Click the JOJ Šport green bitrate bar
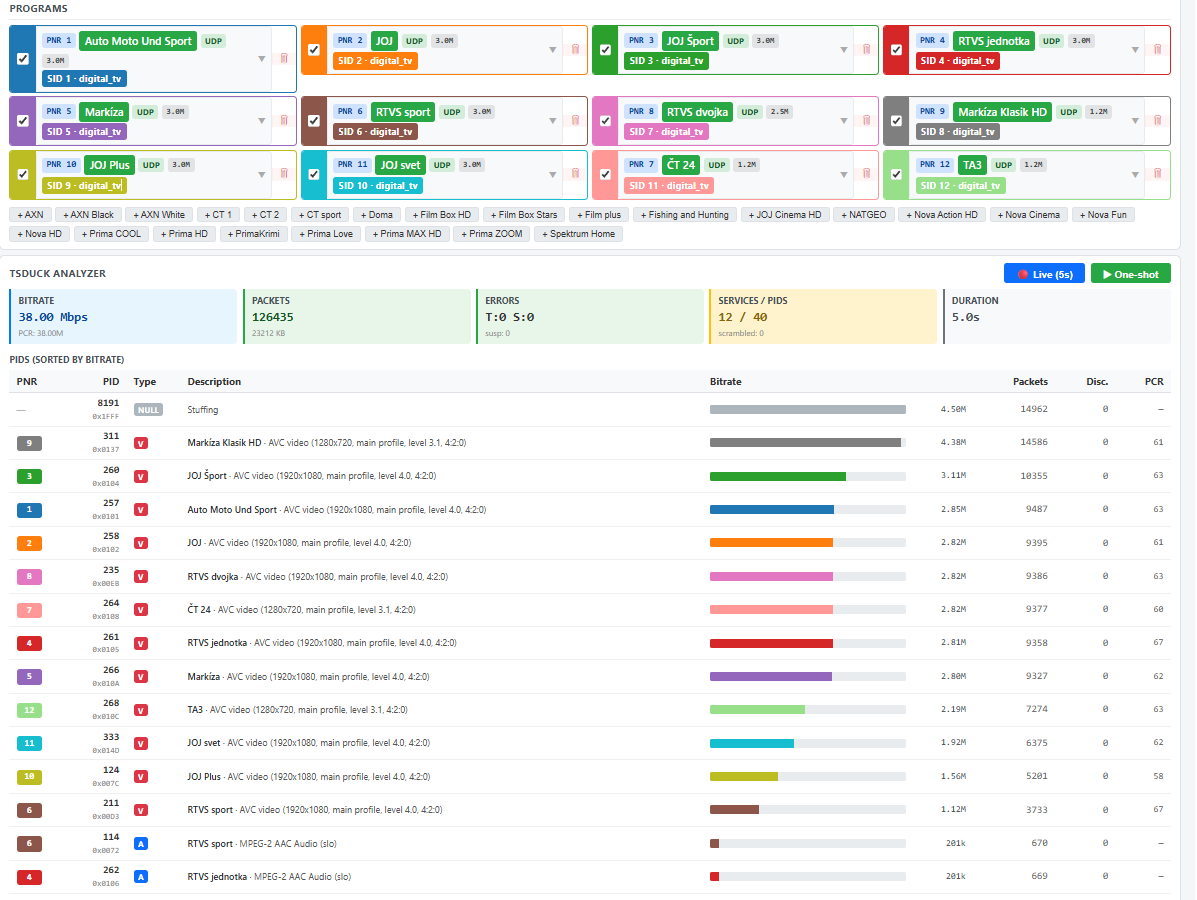The image size is (1197, 900). [x=777, y=476]
